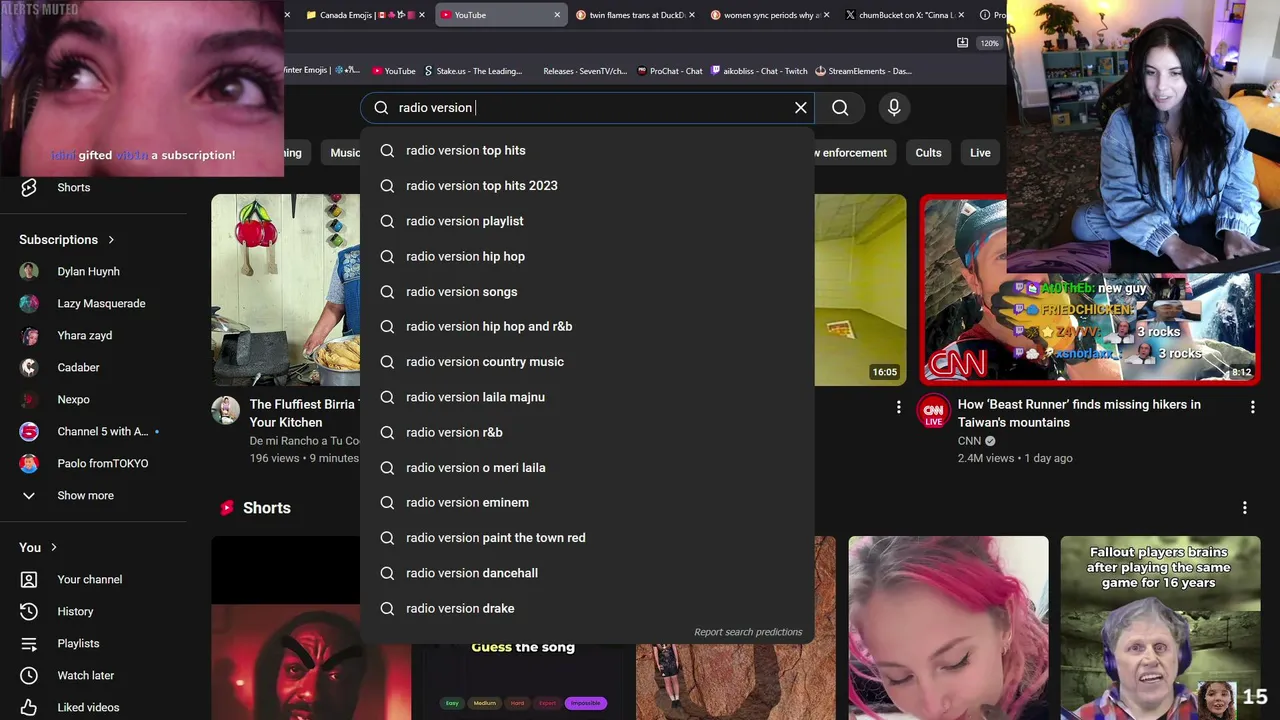Open the Stake.us bookmark
The height and width of the screenshot is (720, 1280).
point(473,71)
